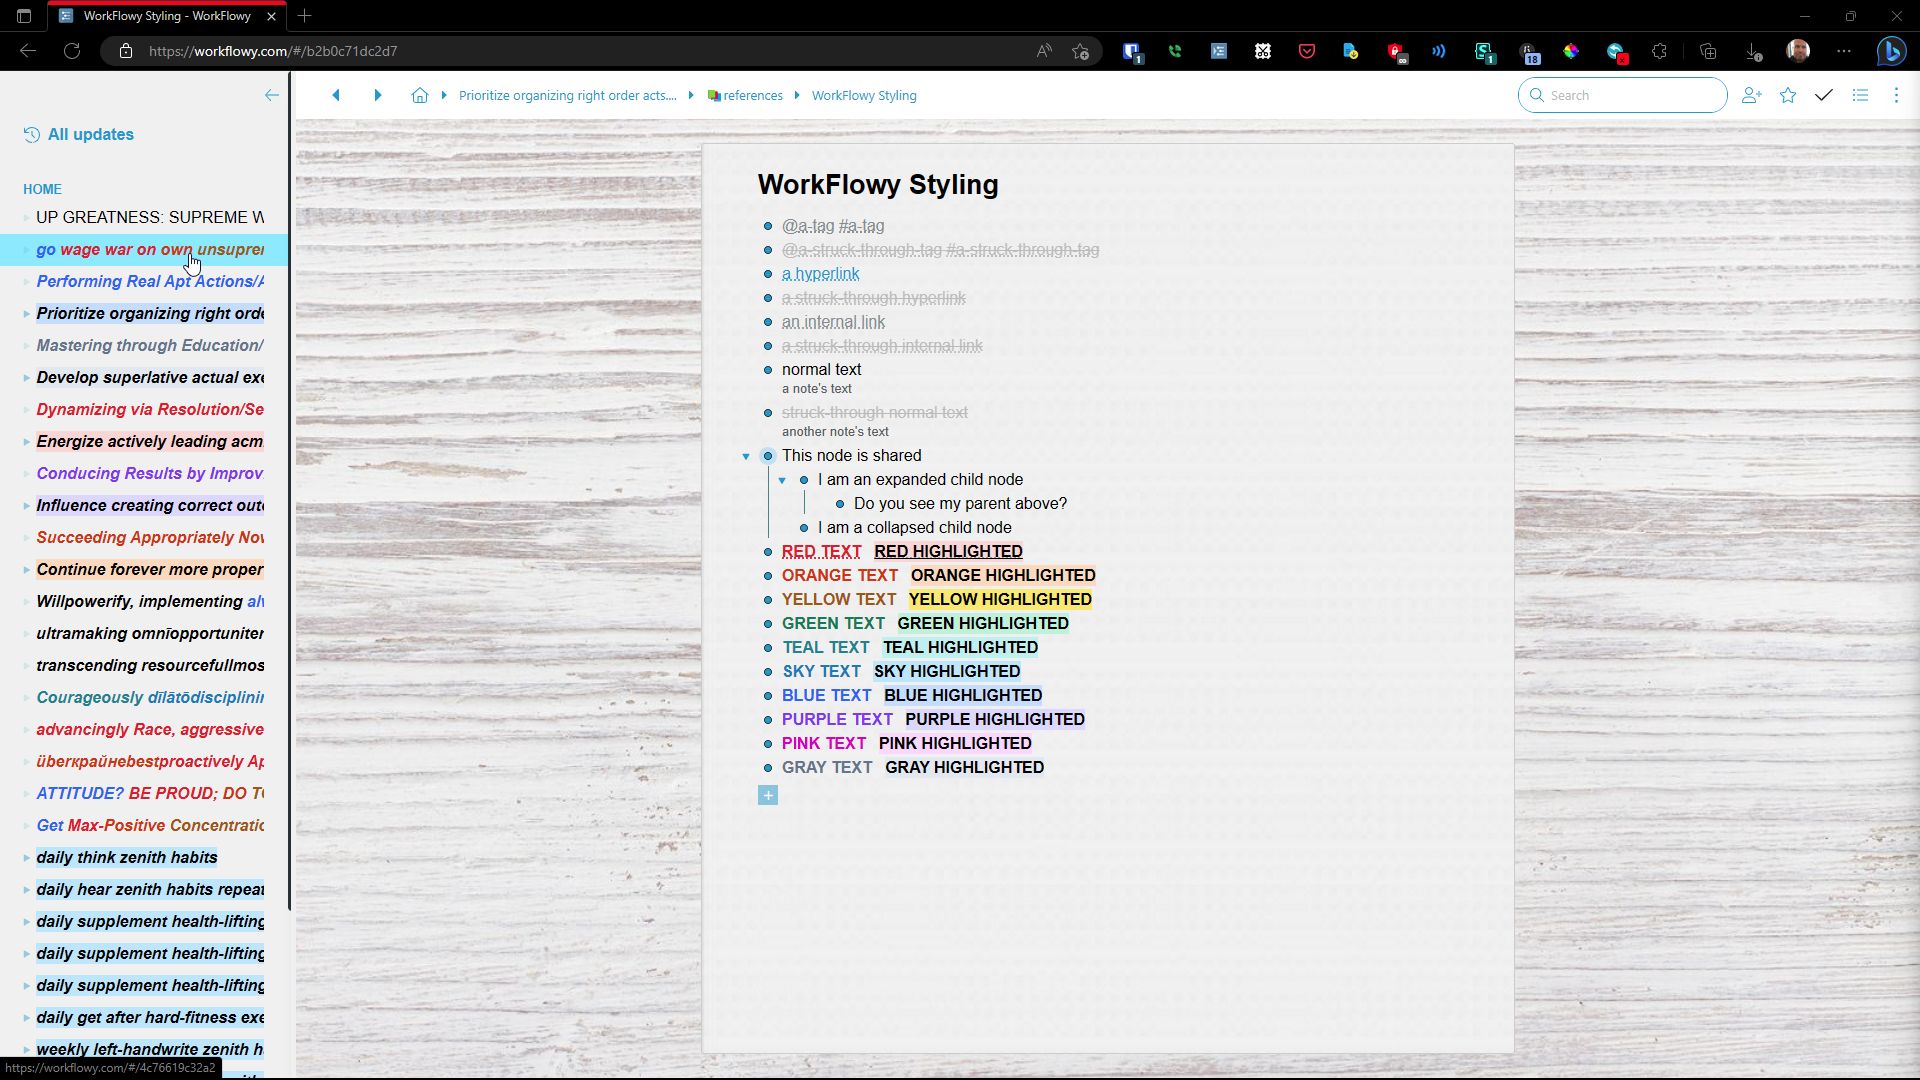This screenshot has height=1080, width=1920.
Task: Click 'GREEN HIGHLIGHTED' text
Action: coord(983,623)
